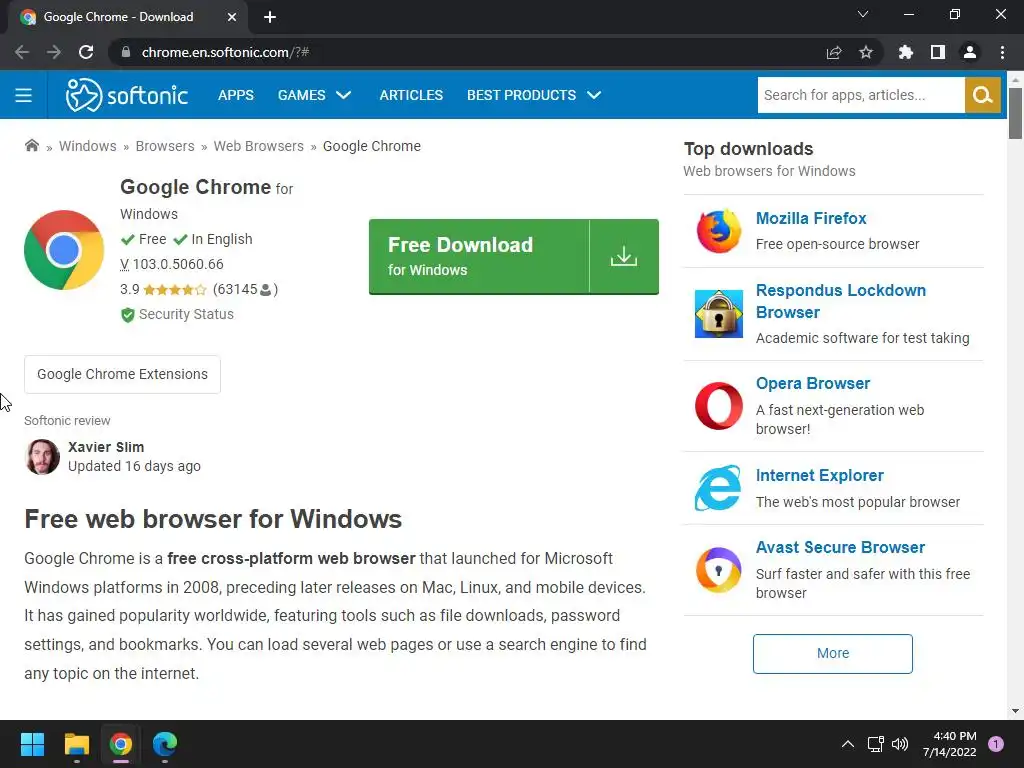Open the Respondus Lockdown Browser link
1024x768 pixels.
pyautogui.click(x=840, y=301)
